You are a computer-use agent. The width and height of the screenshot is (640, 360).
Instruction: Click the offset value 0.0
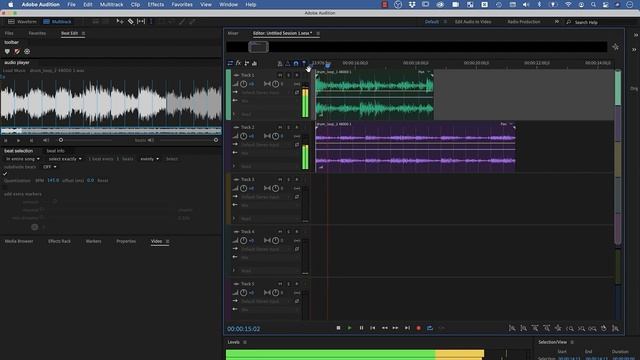(x=90, y=180)
